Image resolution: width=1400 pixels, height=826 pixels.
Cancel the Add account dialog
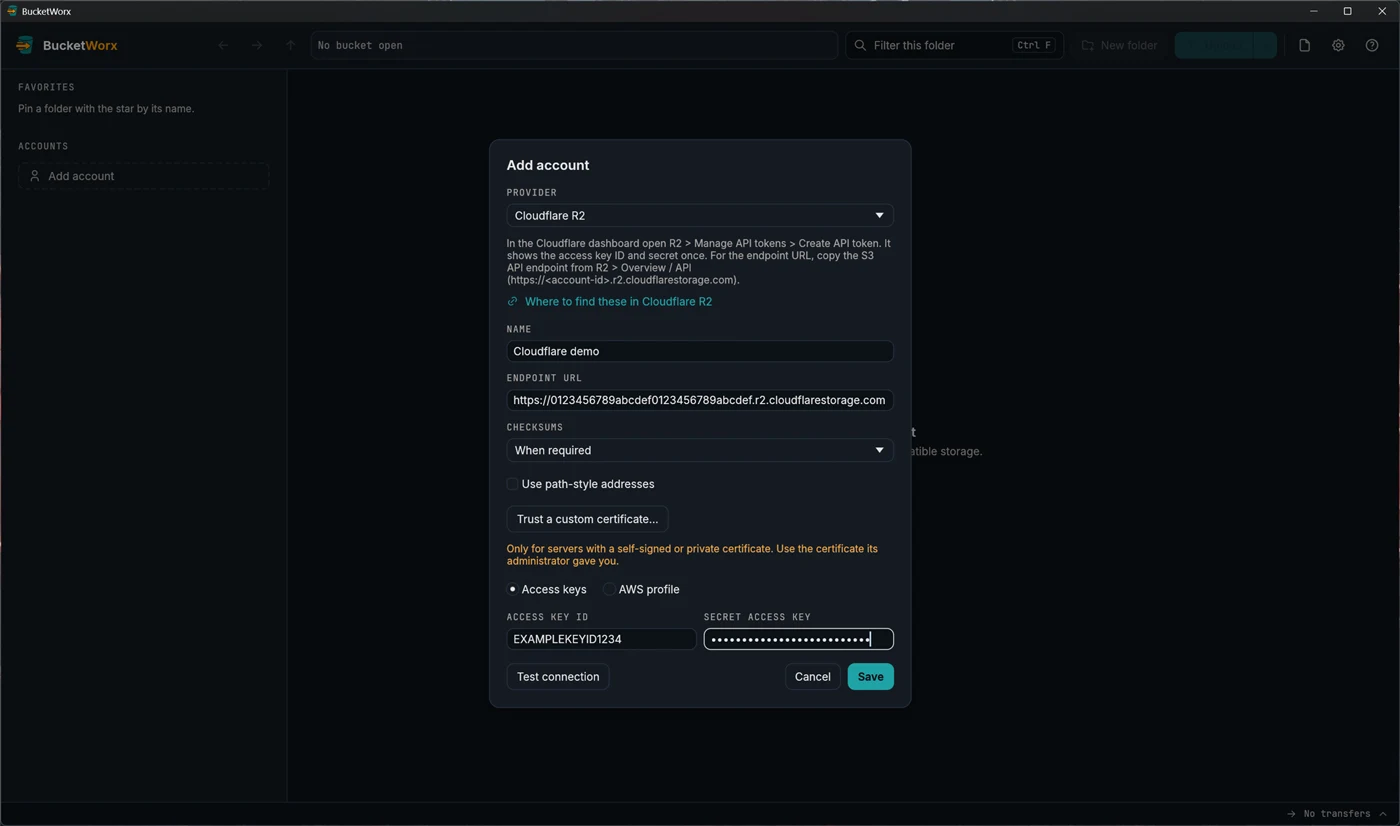pyautogui.click(x=812, y=677)
